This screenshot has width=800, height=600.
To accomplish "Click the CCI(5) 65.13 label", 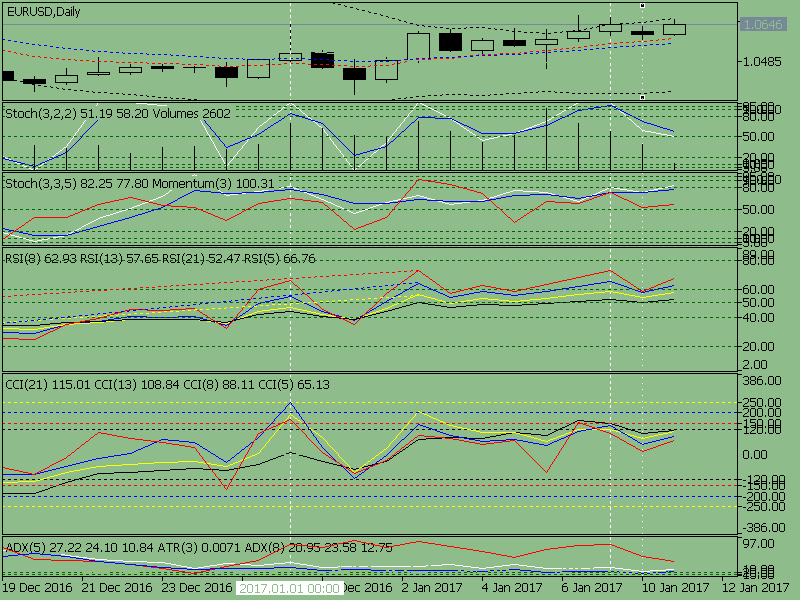I will (294, 385).
